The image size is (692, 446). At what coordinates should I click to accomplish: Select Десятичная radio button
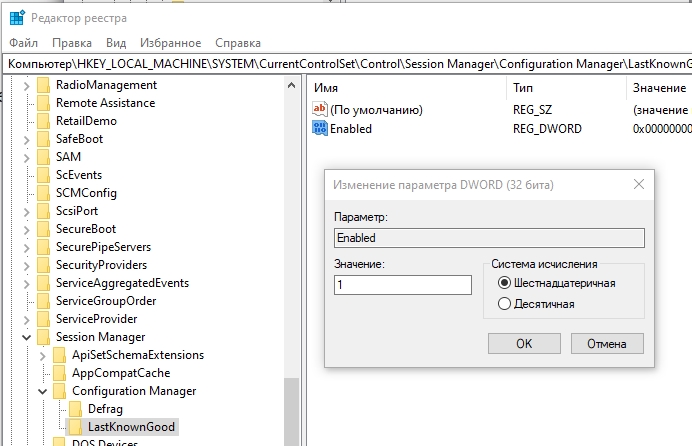click(x=504, y=304)
